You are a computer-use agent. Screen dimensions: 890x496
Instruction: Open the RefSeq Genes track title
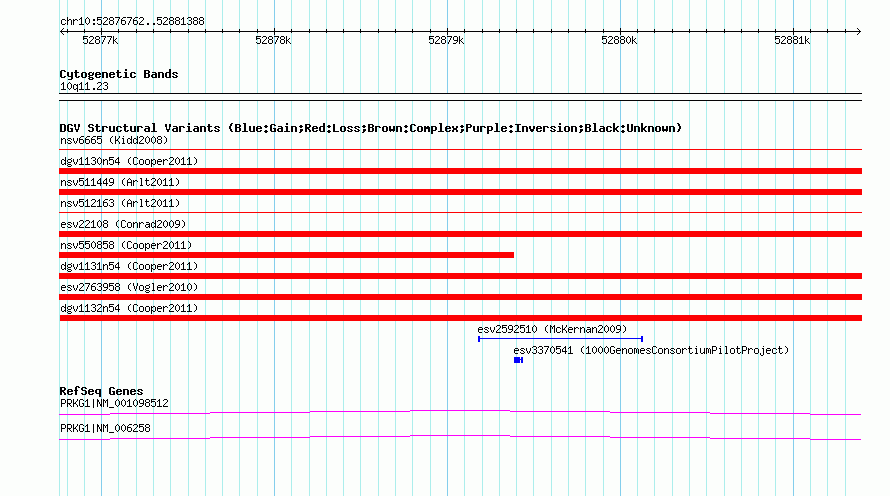[101, 391]
